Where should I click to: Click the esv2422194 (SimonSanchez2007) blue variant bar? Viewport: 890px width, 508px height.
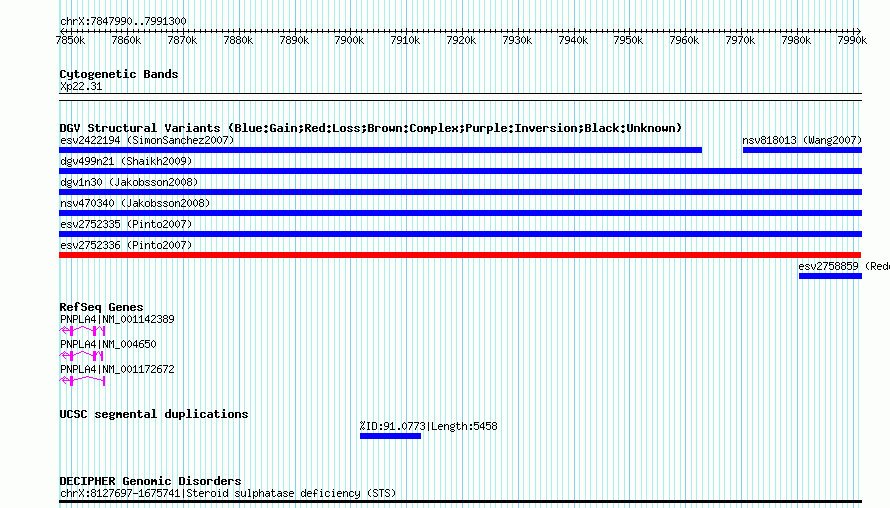click(380, 150)
